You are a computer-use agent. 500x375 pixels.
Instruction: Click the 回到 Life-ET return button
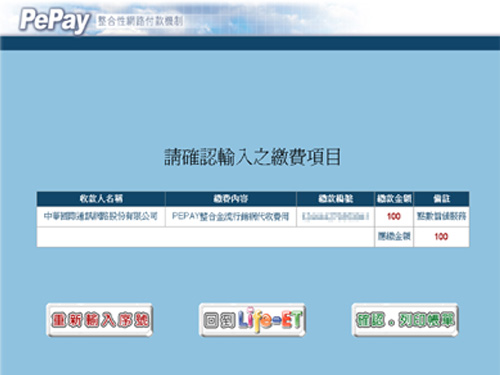[x=252, y=320]
